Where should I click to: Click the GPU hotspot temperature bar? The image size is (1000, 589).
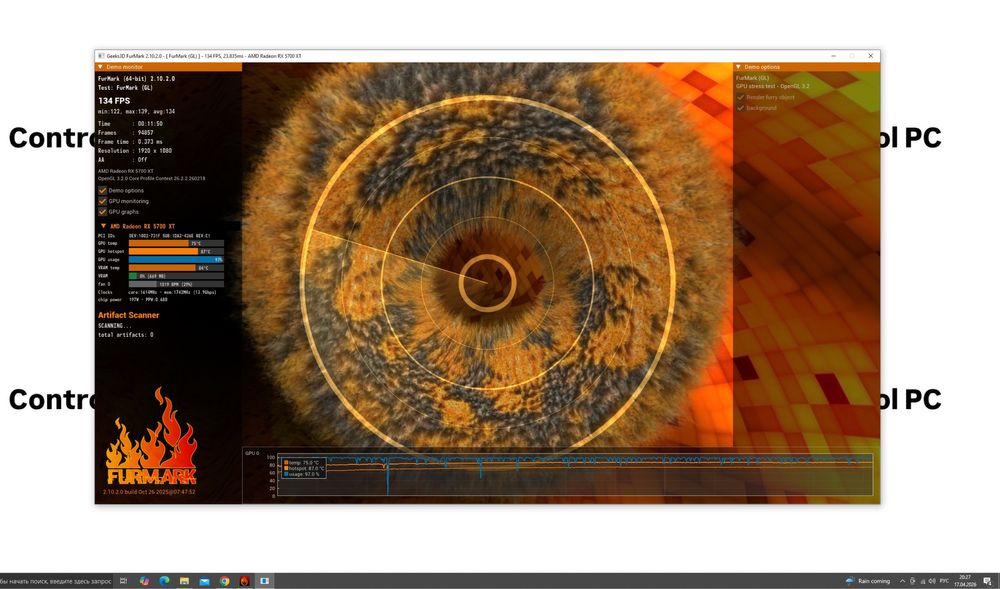point(176,251)
